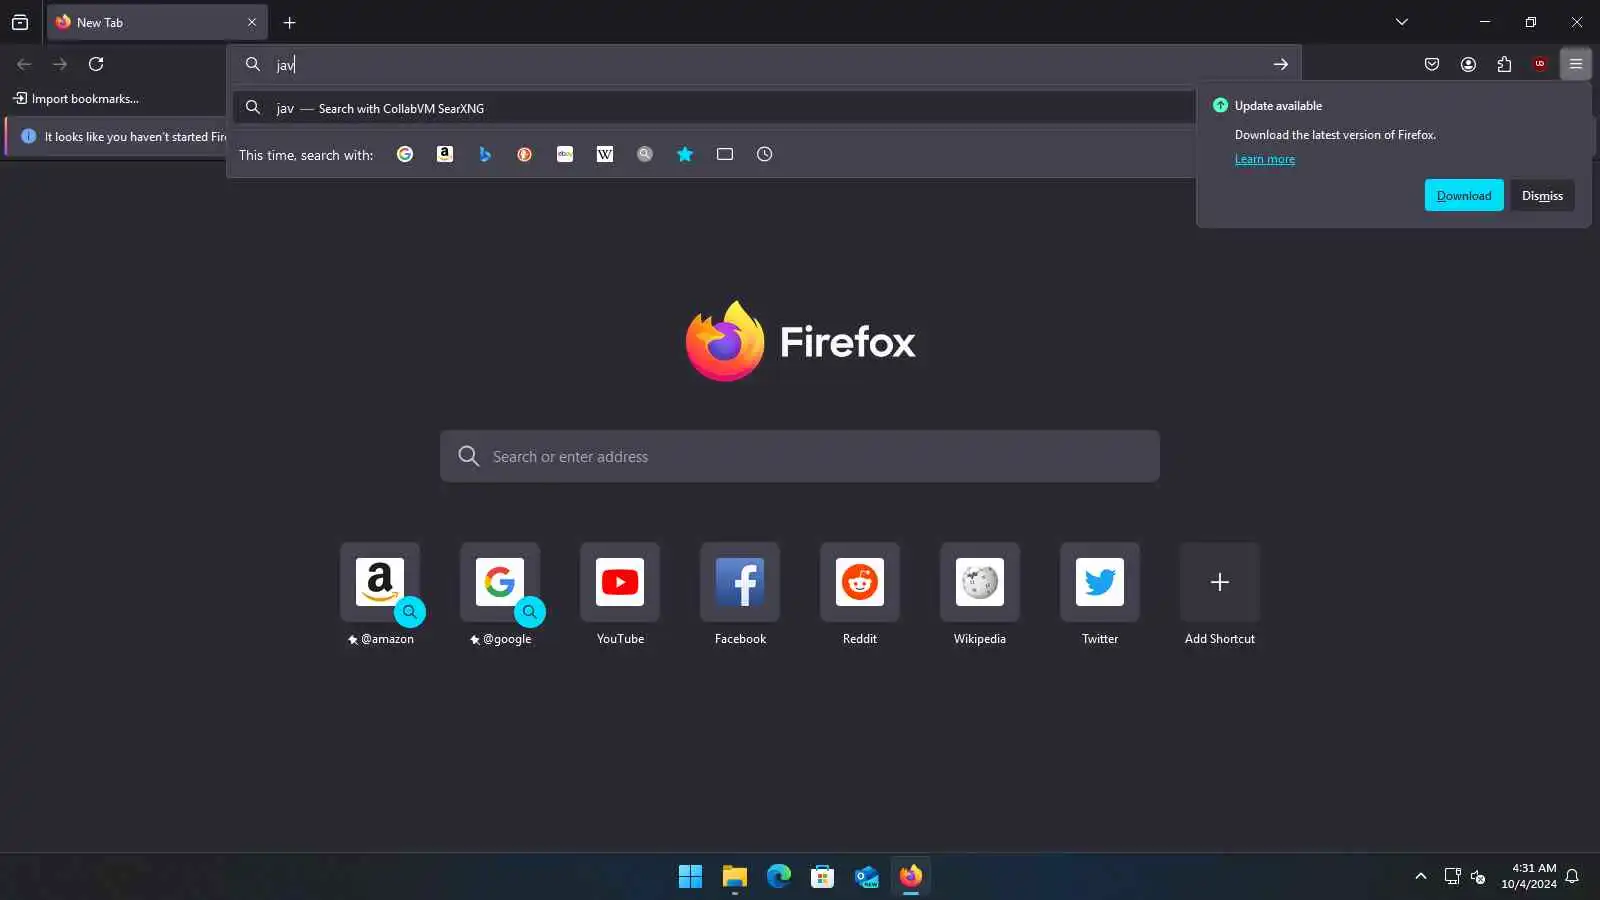Open the Windows Start menu
Image resolution: width=1600 pixels, height=900 pixels.
690,876
